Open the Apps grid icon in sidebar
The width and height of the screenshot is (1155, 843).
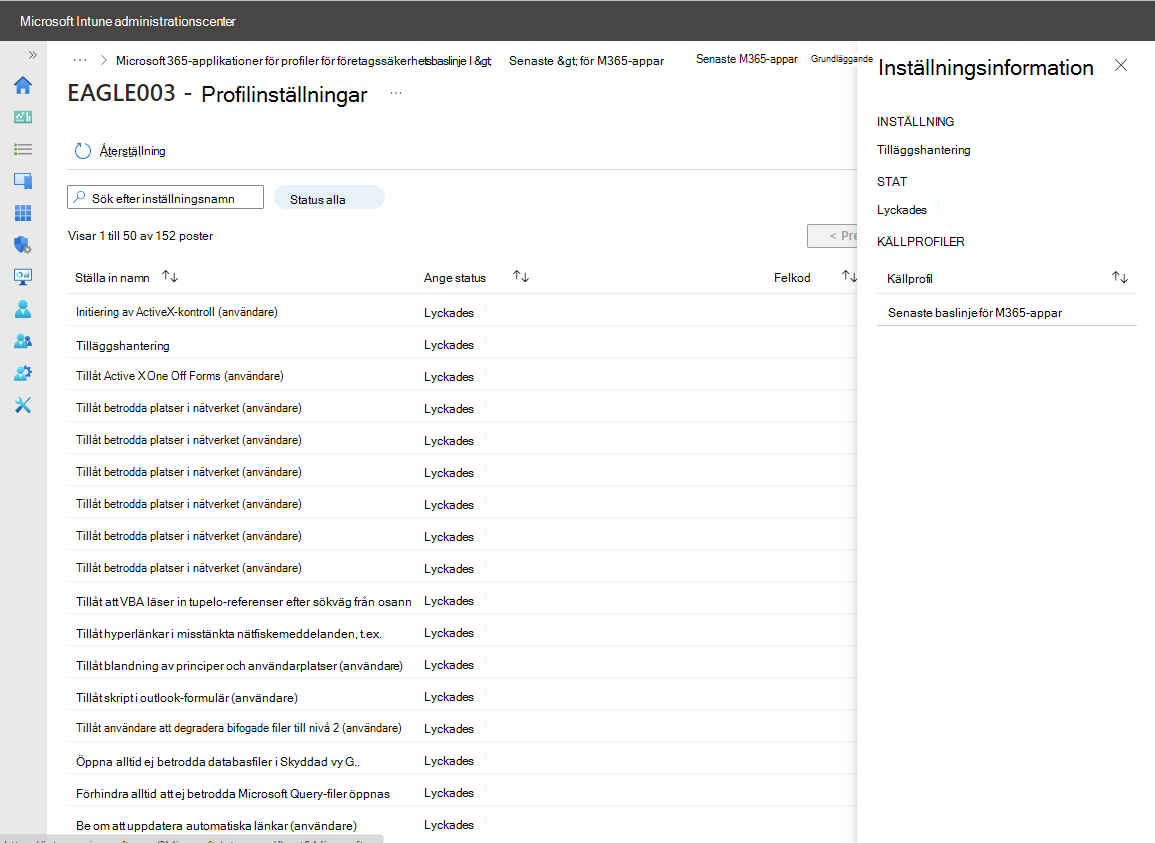[23, 213]
